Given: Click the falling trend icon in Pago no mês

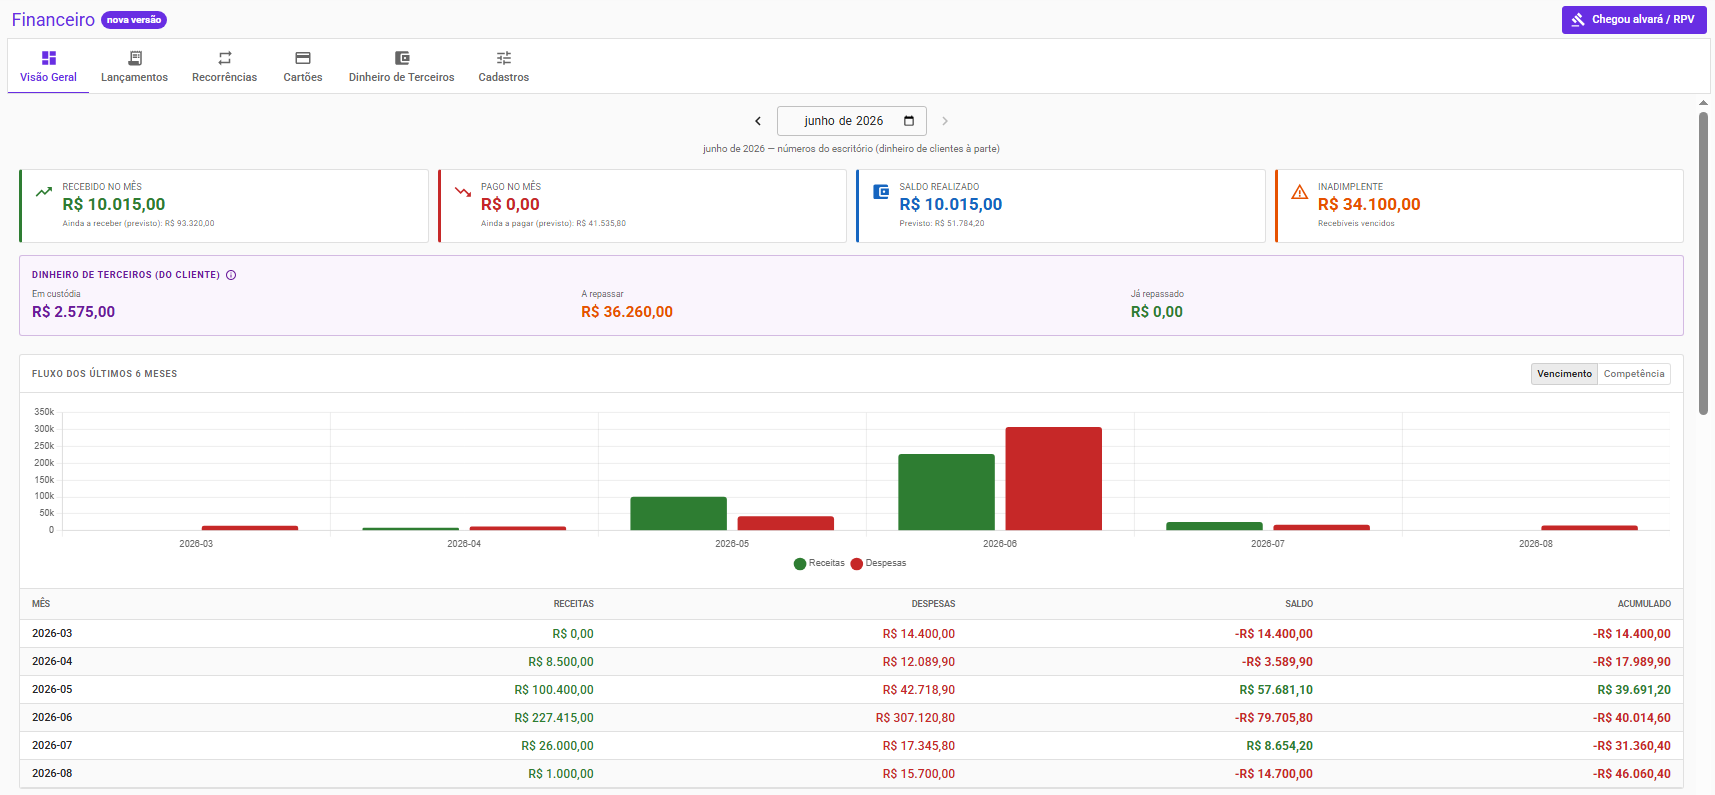Looking at the screenshot, I should pos(463,191).
